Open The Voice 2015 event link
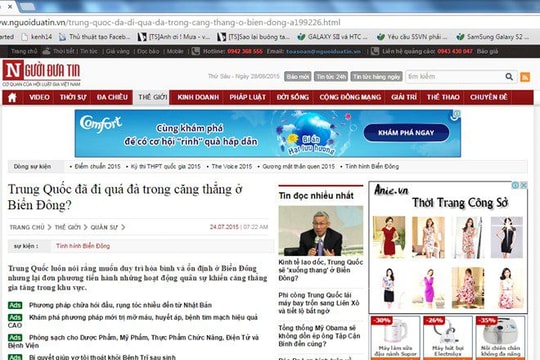This screenshot has width=540, height=360. (x=232, y=166)
